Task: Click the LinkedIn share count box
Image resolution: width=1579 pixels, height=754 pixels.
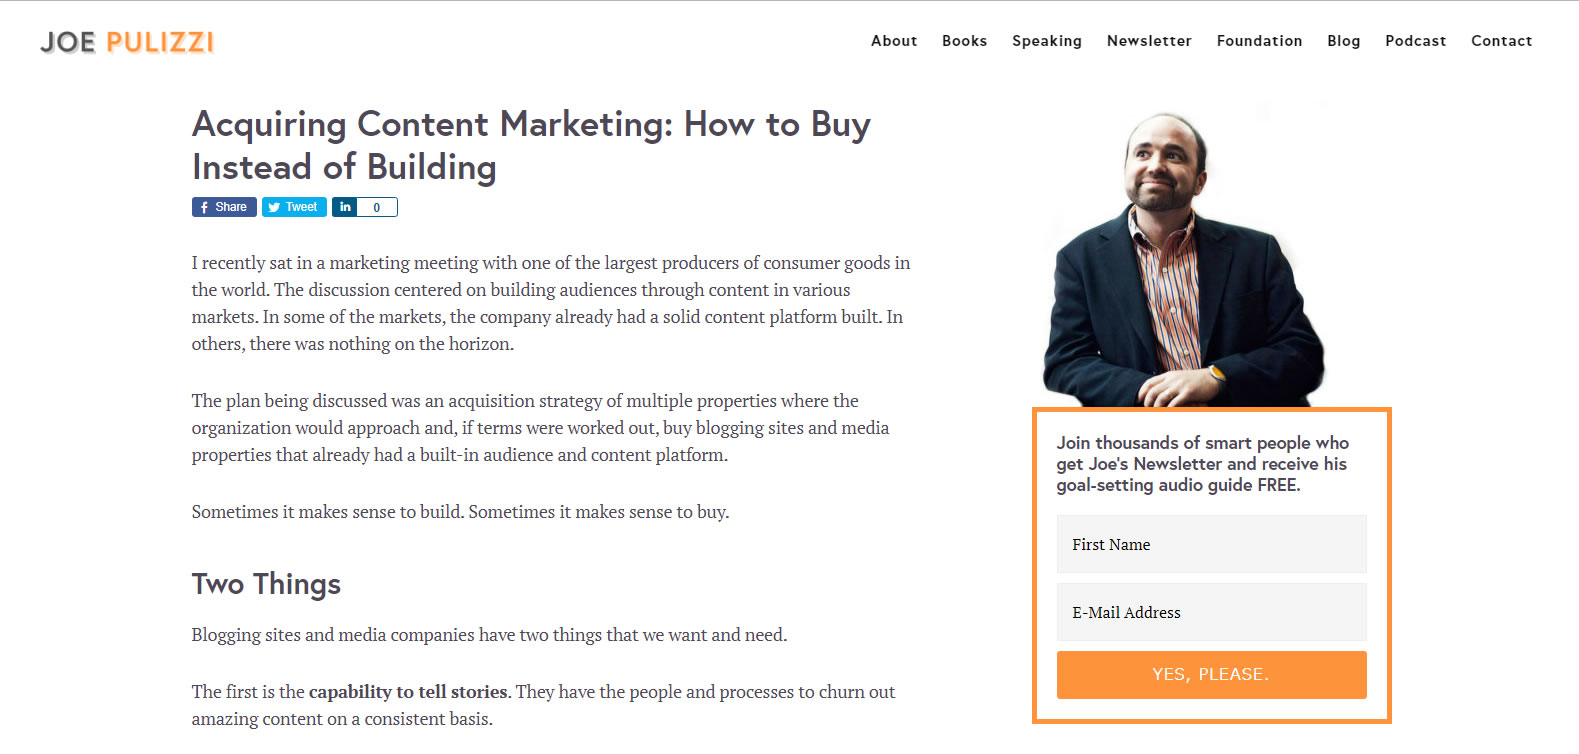Action: 377,207
